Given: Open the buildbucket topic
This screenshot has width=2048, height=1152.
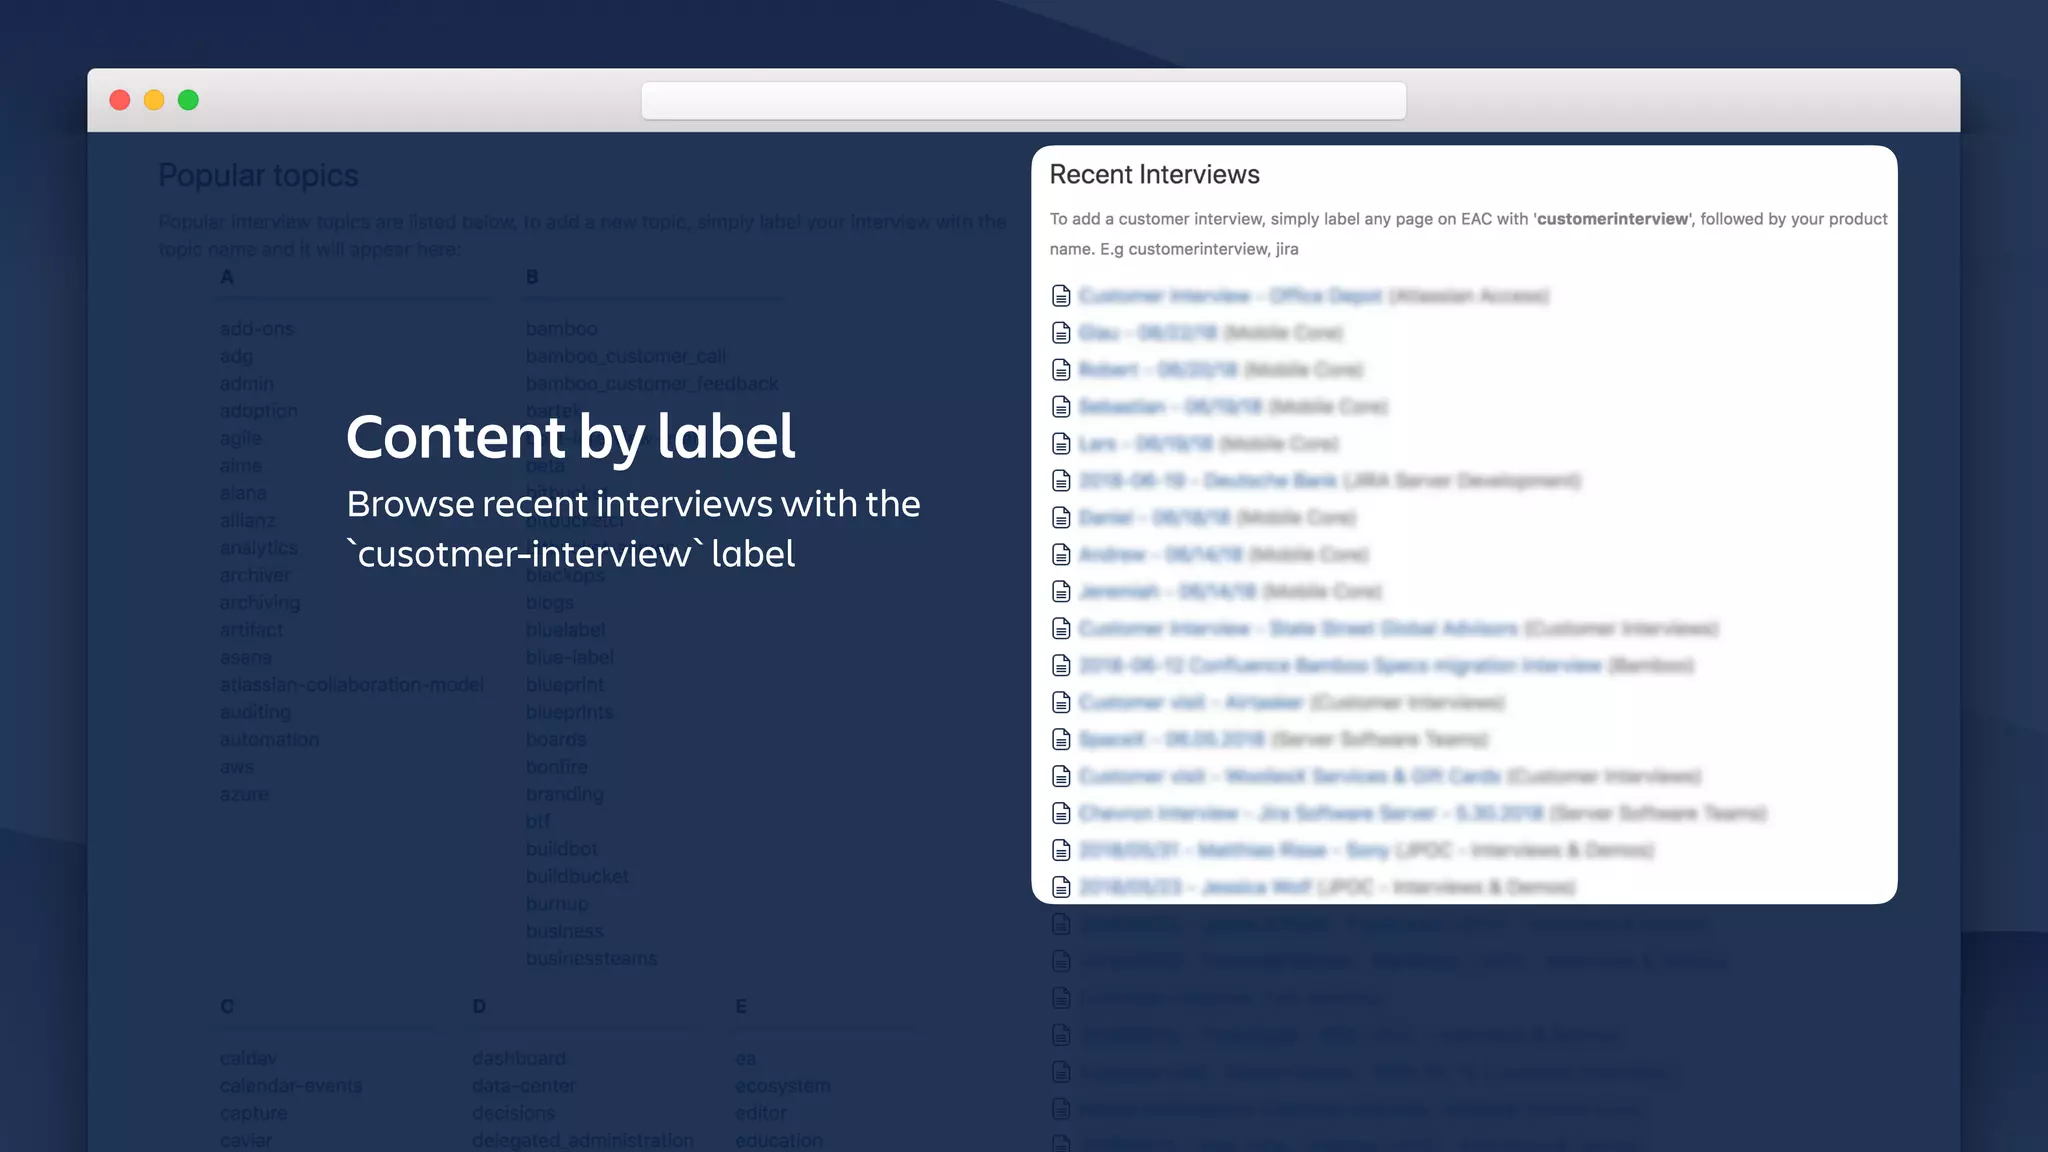Looking at the screenshot, I should (x=577, y=877).
